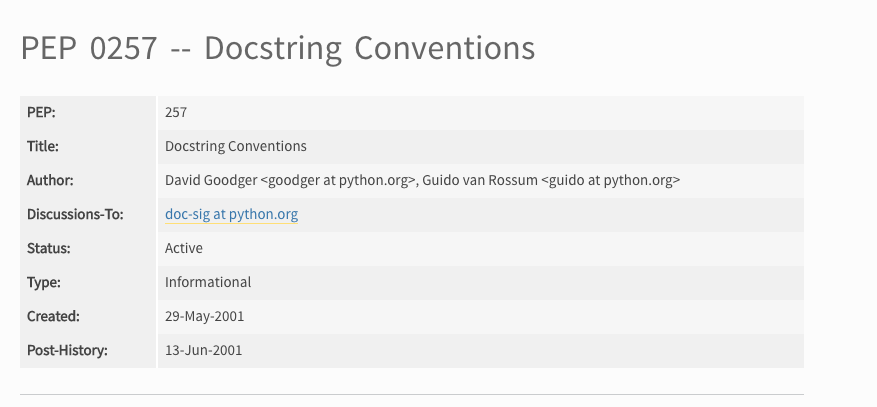
Task: Click Docstring Conventions in the Title row
Action: (x=235, y=146)
